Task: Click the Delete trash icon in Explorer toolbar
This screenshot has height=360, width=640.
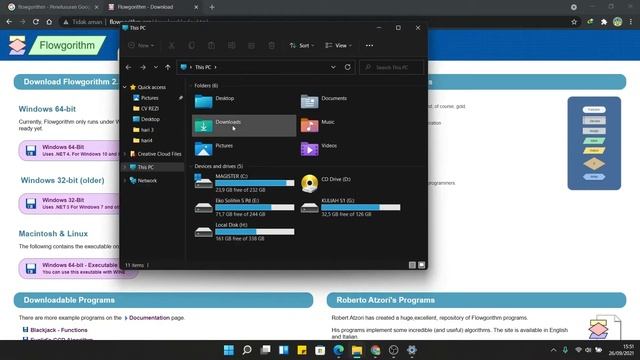Action: [x=271, y=46]
